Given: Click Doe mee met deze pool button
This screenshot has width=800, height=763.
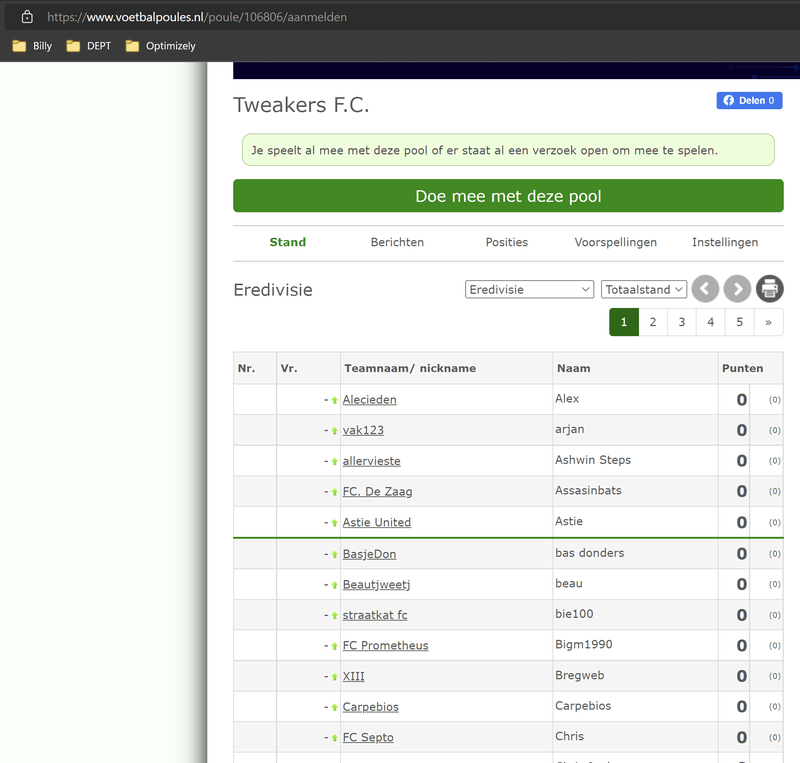Looking at the screenshot, I should [x=508, y=196].
